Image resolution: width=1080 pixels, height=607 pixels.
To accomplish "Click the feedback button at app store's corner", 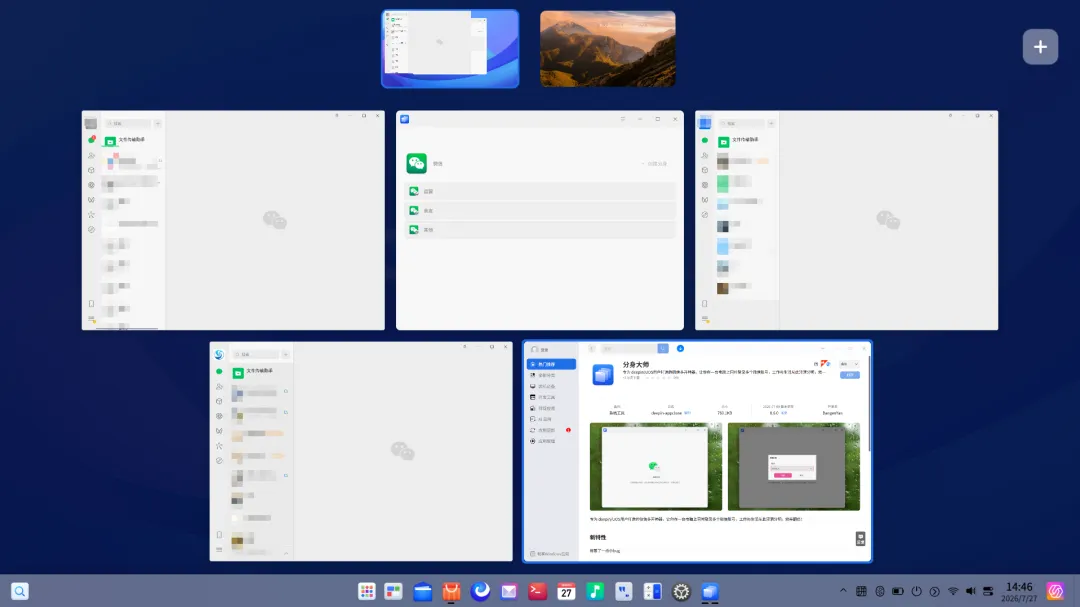I will 860,539.
